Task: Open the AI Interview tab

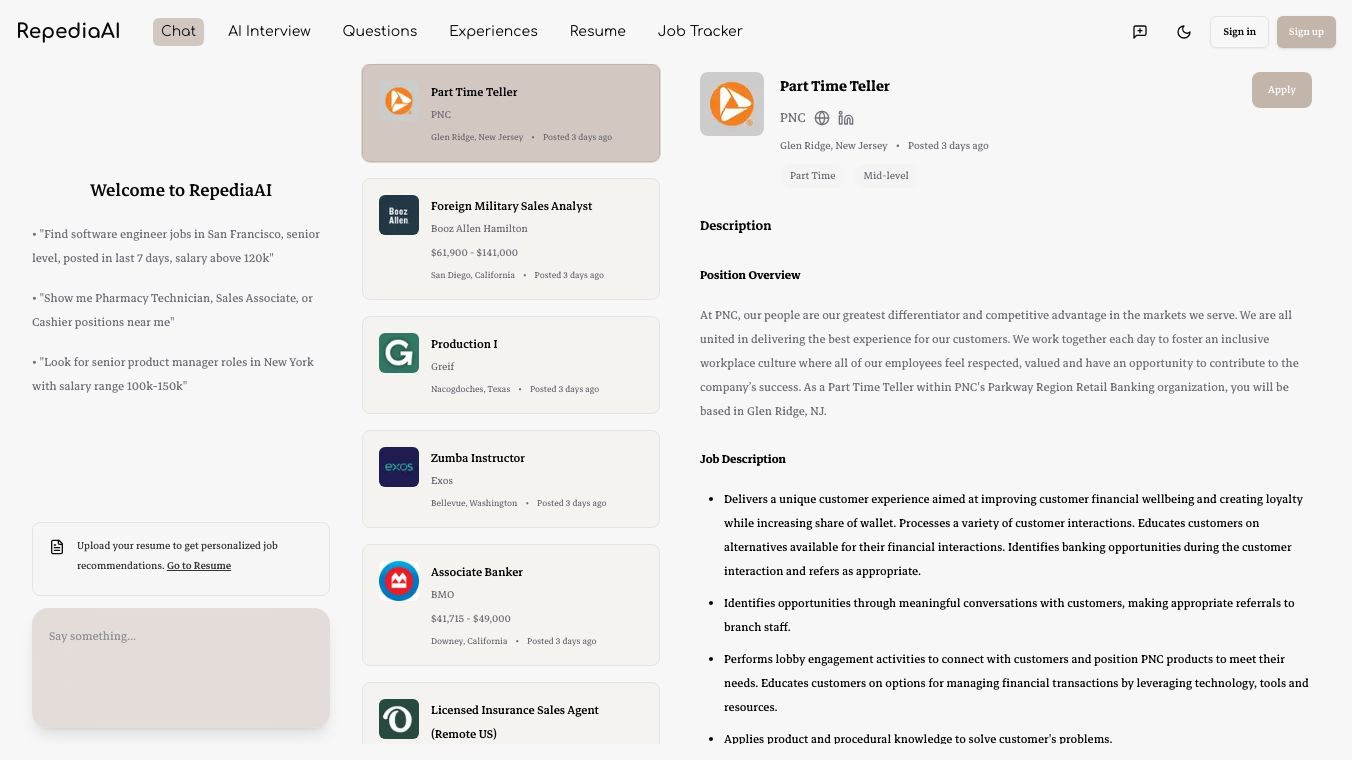Action: pos(269,31)
